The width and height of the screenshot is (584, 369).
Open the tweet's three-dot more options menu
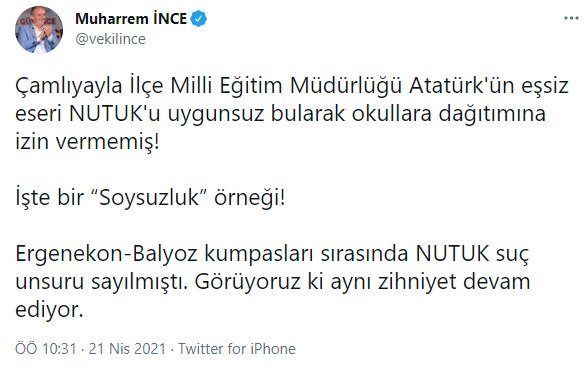click(571, 19)
